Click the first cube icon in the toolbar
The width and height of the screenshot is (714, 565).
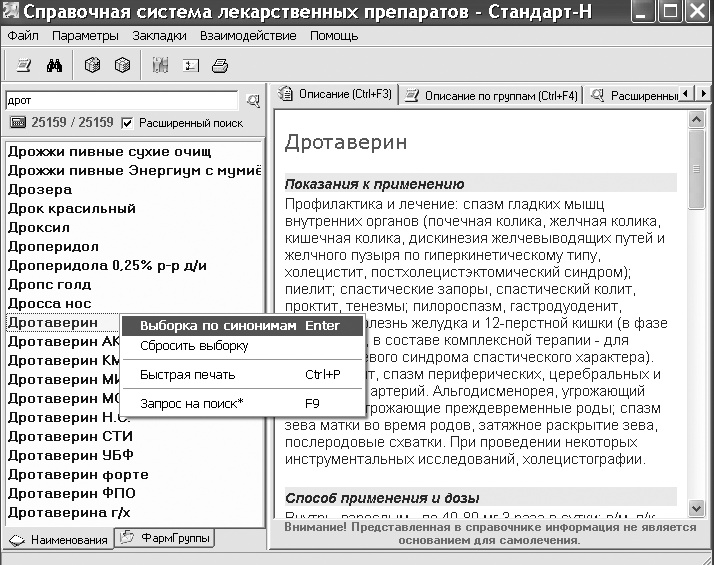pos(92,66)
